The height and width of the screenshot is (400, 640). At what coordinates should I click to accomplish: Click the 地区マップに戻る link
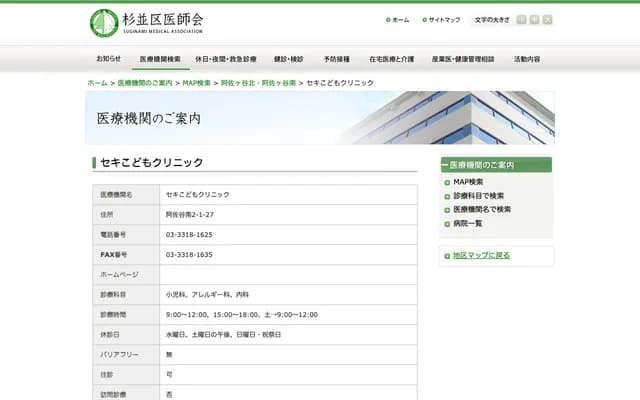click(x=482, y=256)
